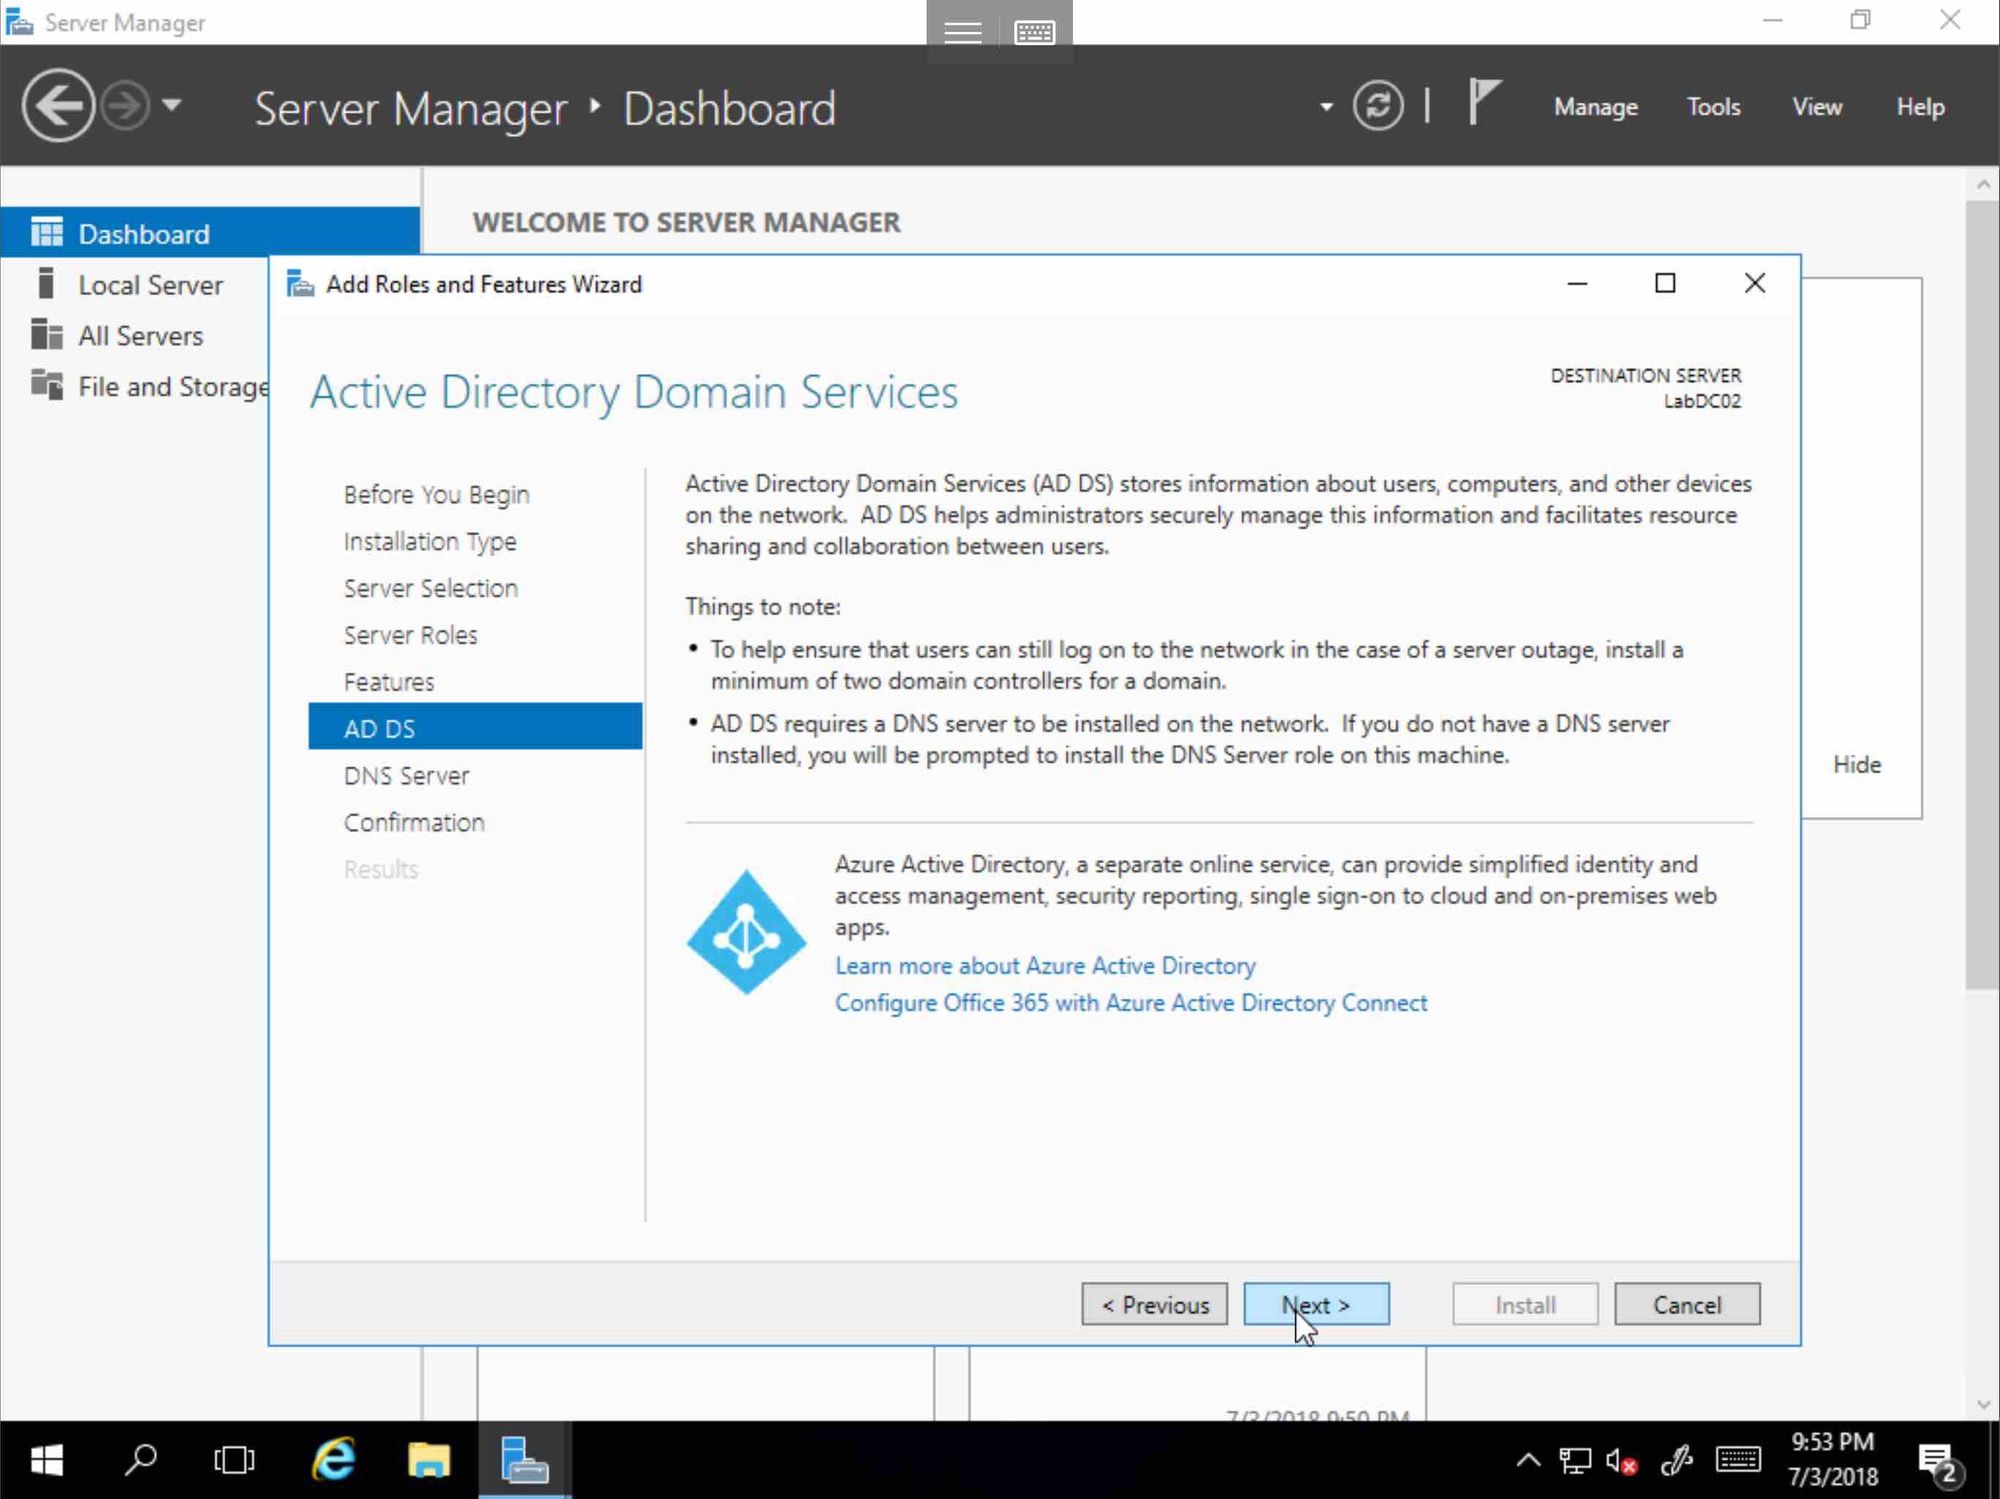This screenshot has height=1499, width=2000.
Task: Go to Features step
Action: (x=388, y=682)
